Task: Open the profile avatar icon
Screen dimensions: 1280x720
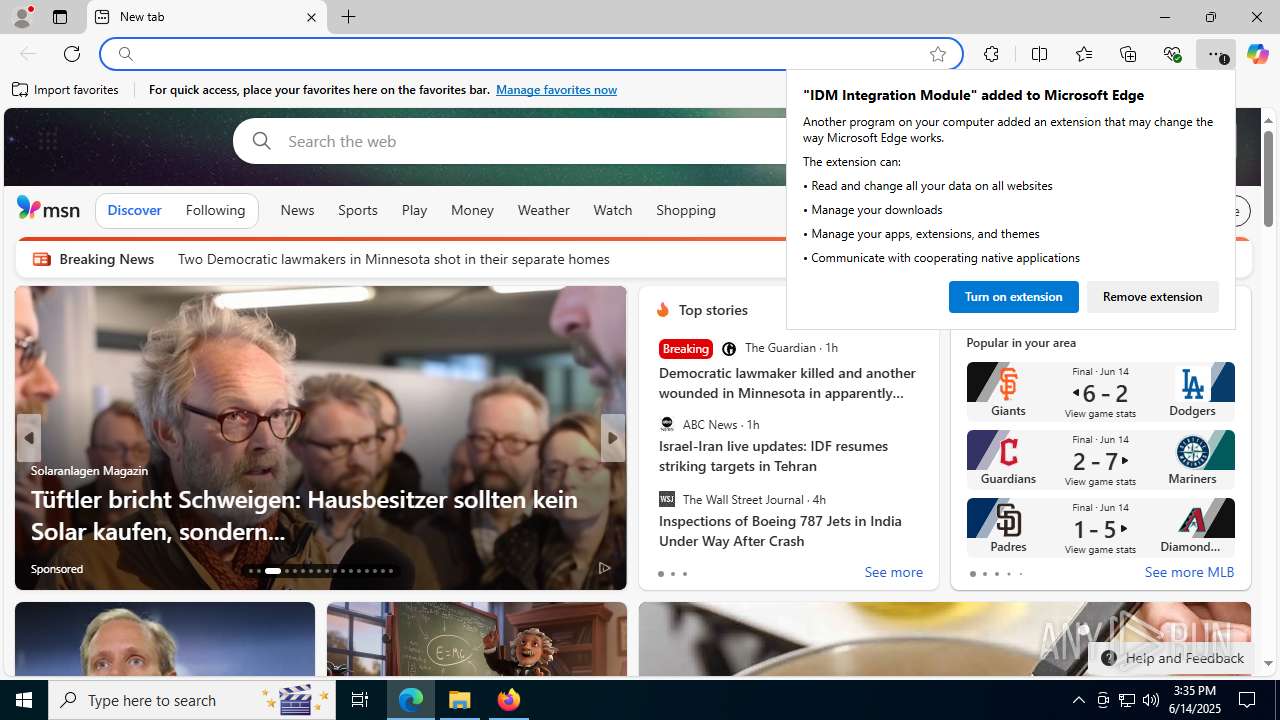Action: tap(22, 17)
